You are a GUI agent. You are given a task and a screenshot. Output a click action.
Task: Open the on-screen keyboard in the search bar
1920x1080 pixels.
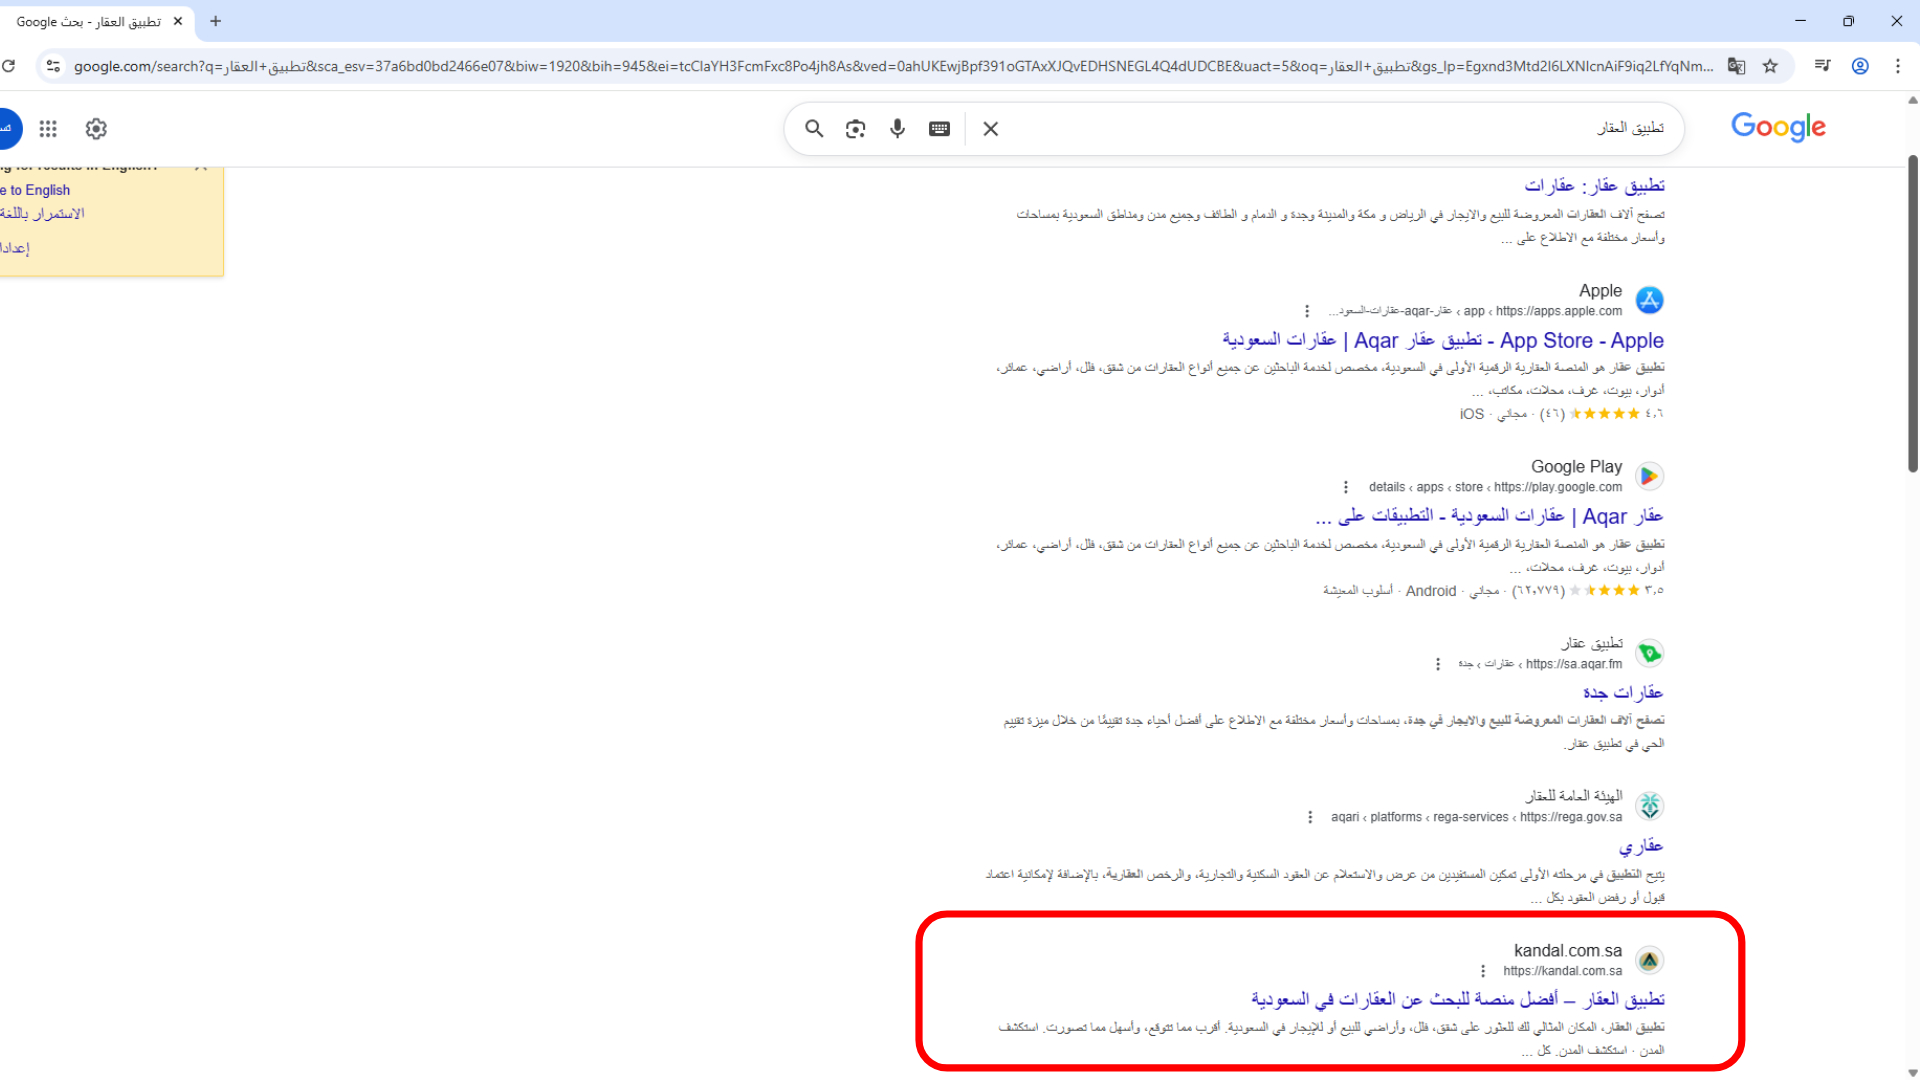pyautogui.click(x=938, y=128)
